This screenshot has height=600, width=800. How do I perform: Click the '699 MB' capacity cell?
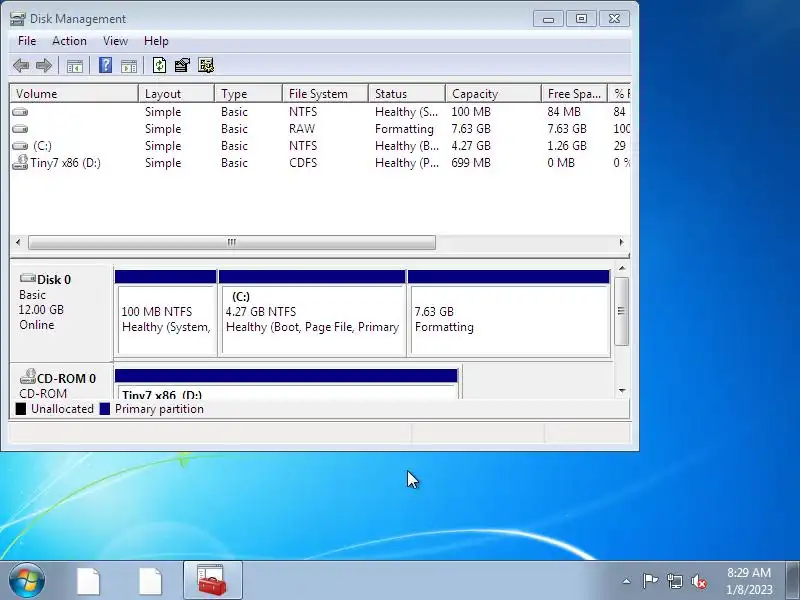click(x=470, y=163)
